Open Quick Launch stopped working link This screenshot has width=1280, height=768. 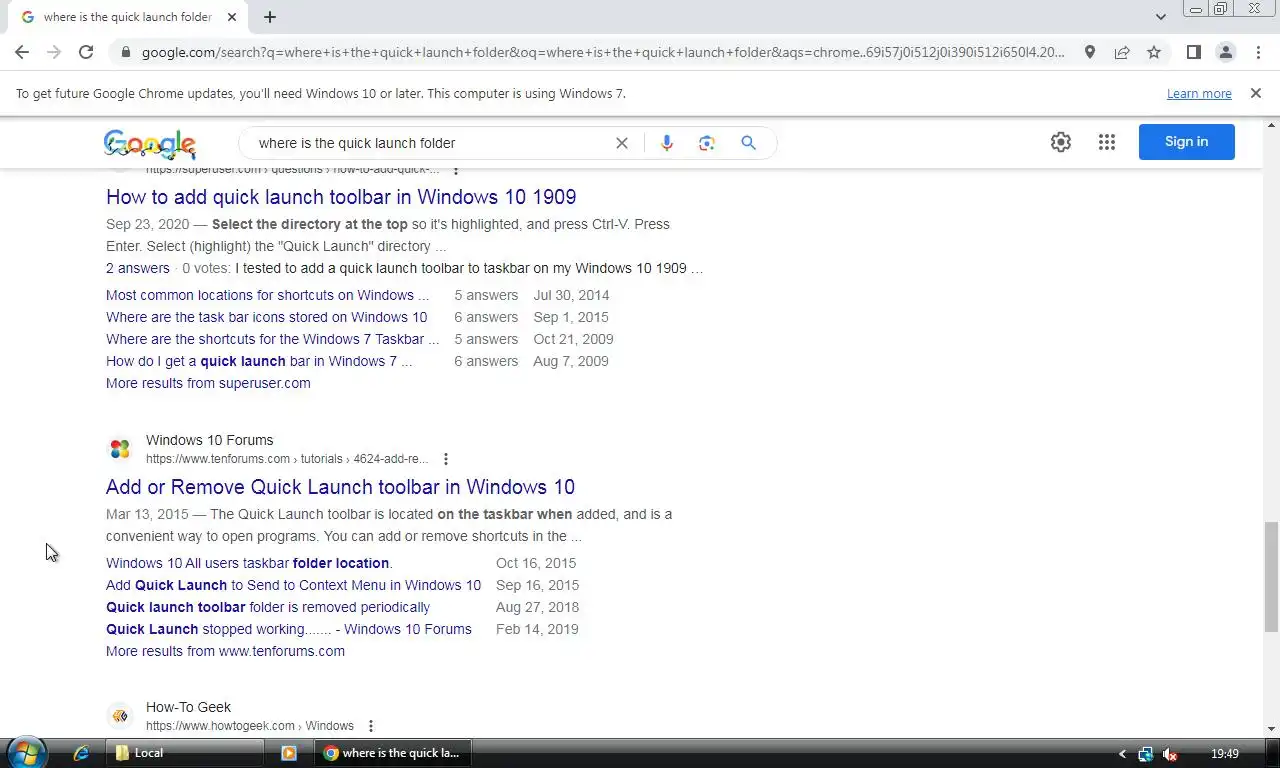[x=289, y=629]
